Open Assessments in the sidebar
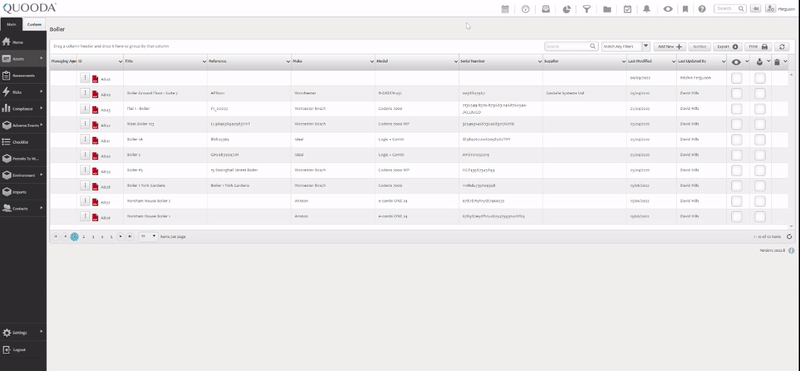The width and height of the screenshot is (800, 371). [23, 76]
